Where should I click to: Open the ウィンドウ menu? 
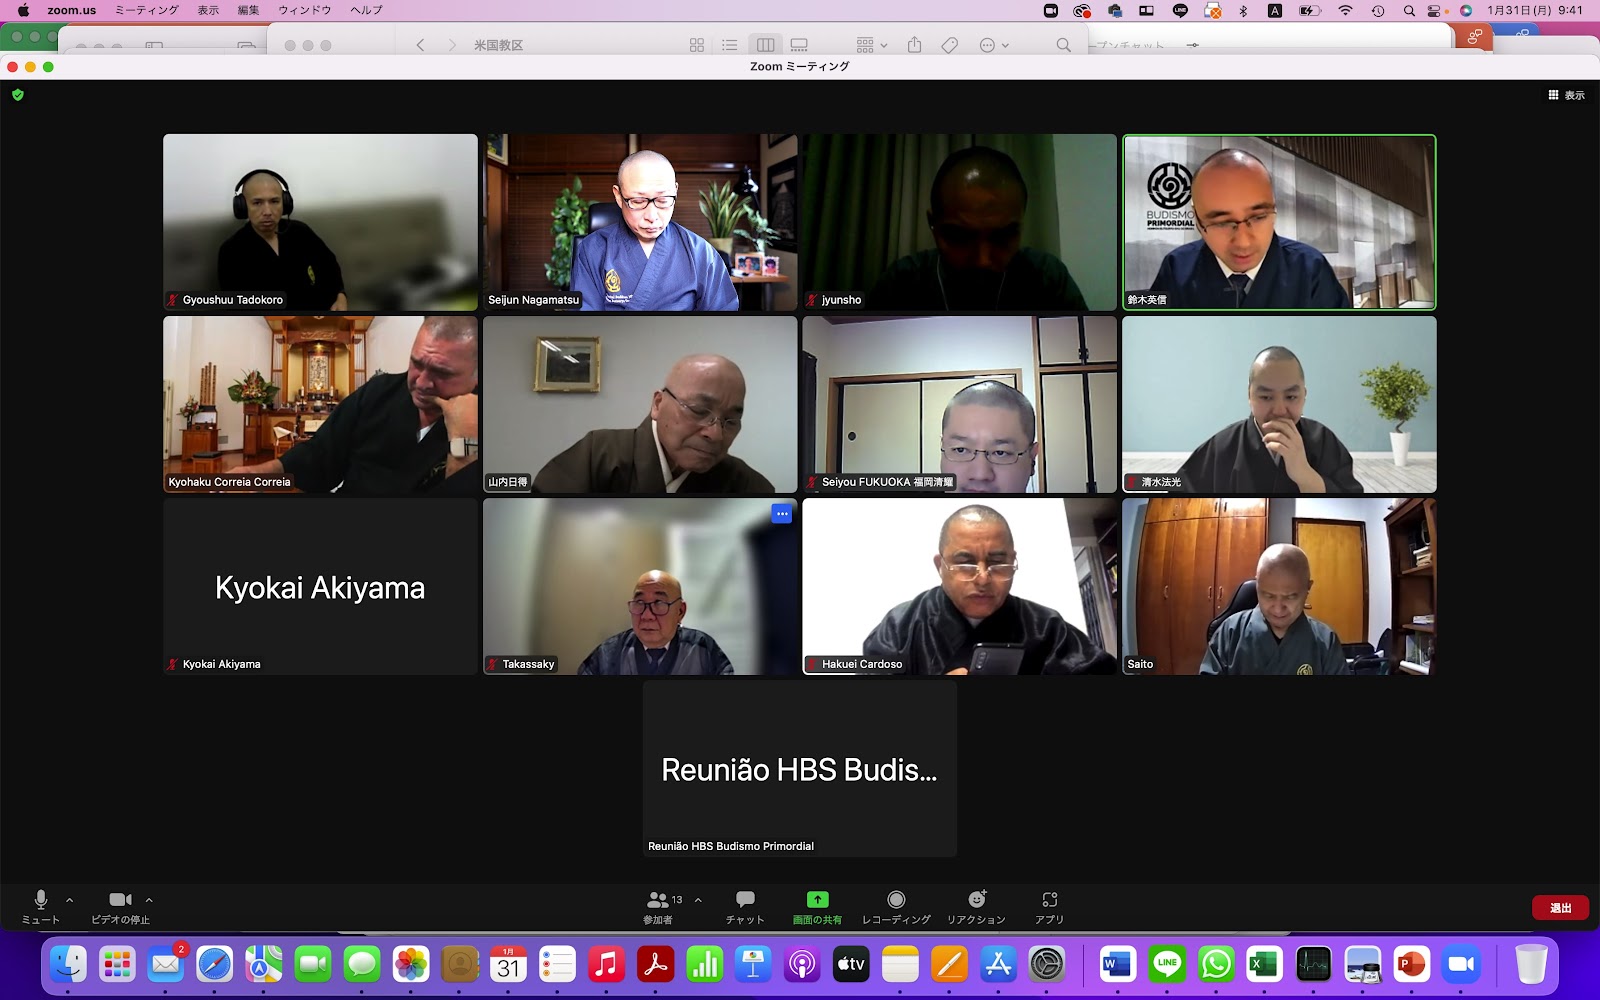click(x=305, y=10)
